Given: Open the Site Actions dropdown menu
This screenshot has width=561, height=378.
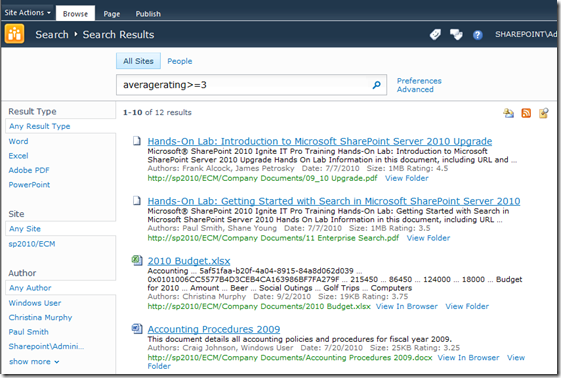Looking at the screenshot, I should pos(28,13).
